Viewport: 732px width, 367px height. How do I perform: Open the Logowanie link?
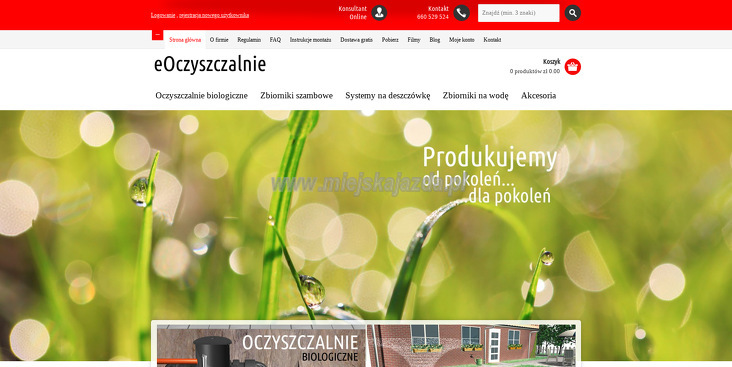tap(163, 15)
